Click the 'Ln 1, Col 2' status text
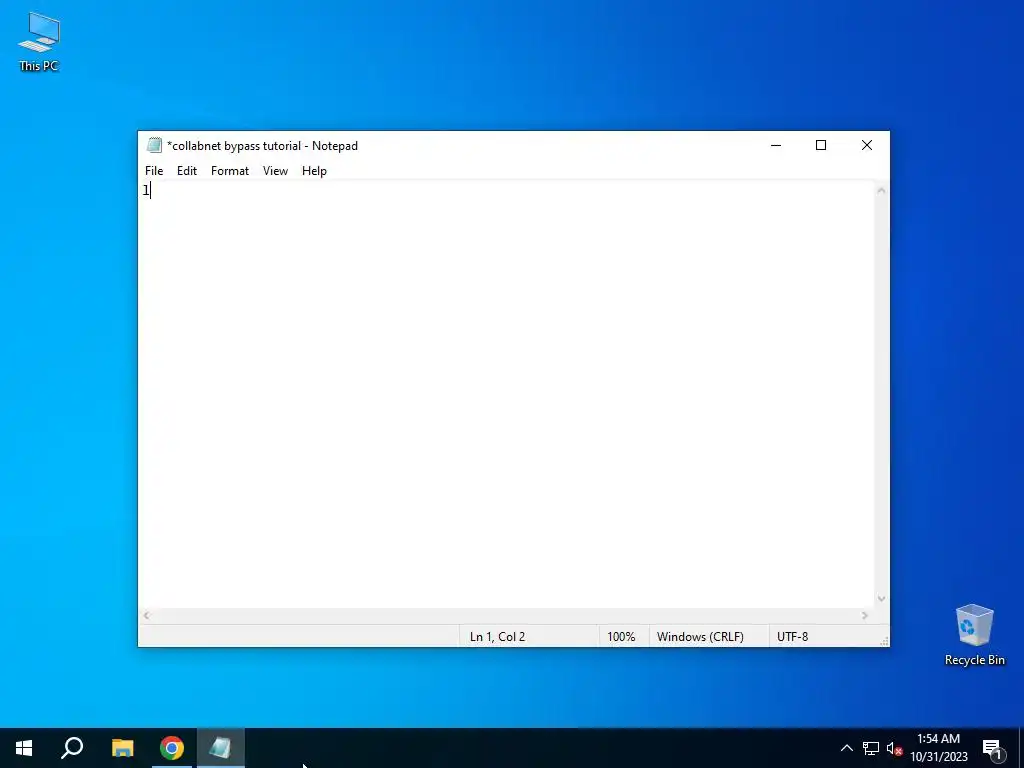This screenshot has height=768, width=1024. tap(497, 637)
